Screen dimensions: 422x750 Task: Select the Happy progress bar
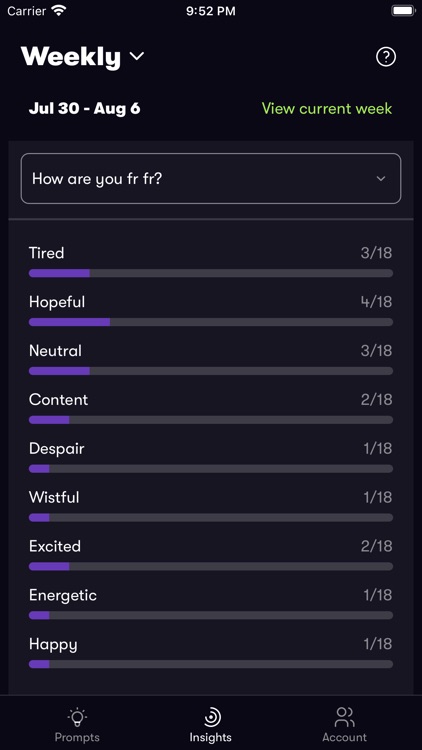coord(211,664)
